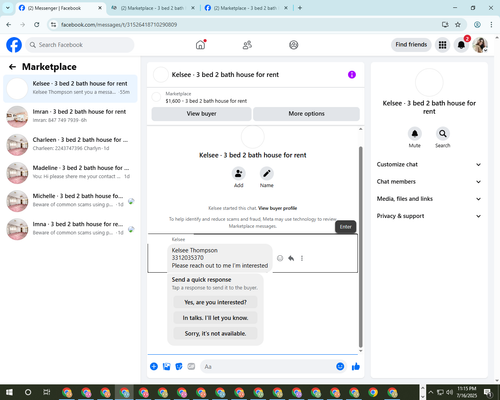
Task: Open the purple conversation information icon
Action: [x=352, y=75]
